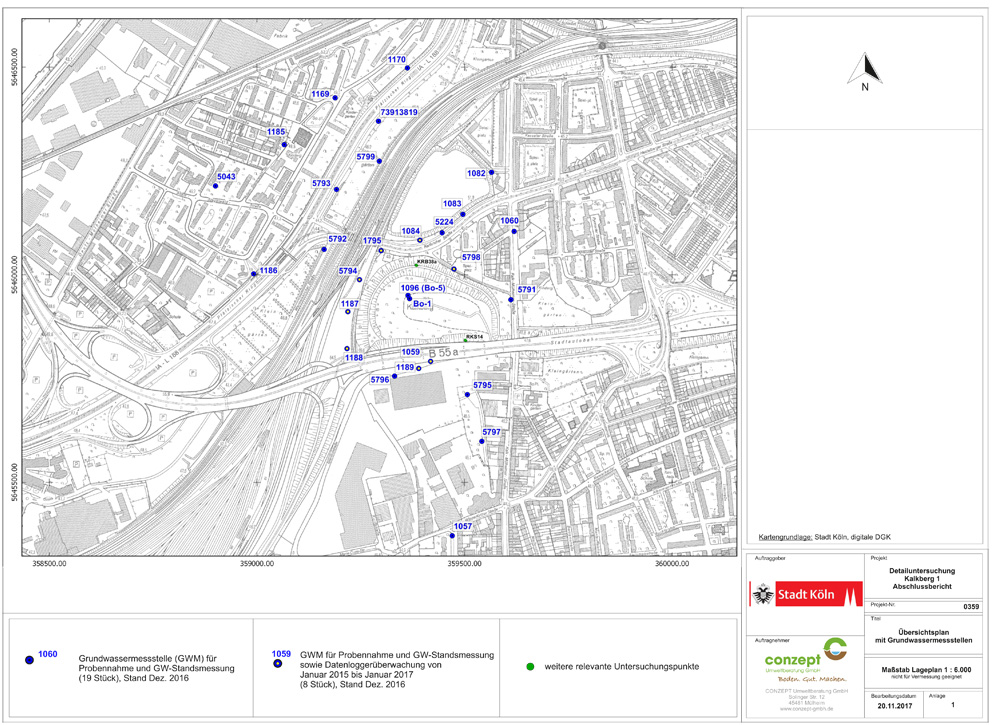The height and width of the screenshot is (725, 992).
Task: Click the Stadt Köln logo
Action: 806,594
